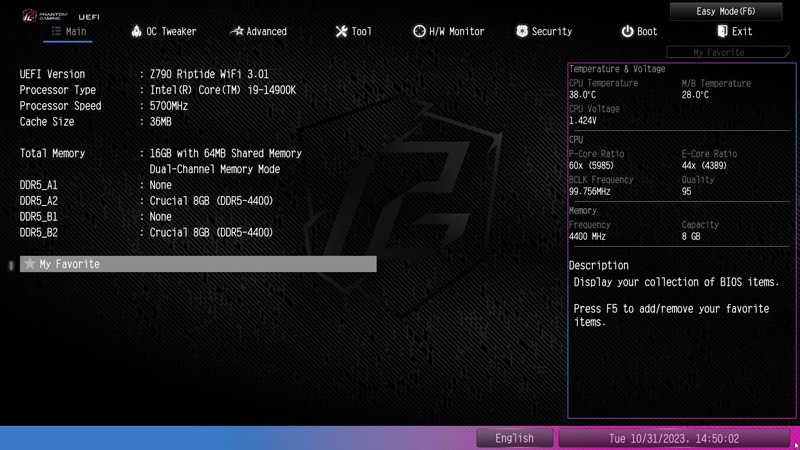Click the Boot power icon
The height and width of the screenshot is (450, 800).
(x=627, y=31)
